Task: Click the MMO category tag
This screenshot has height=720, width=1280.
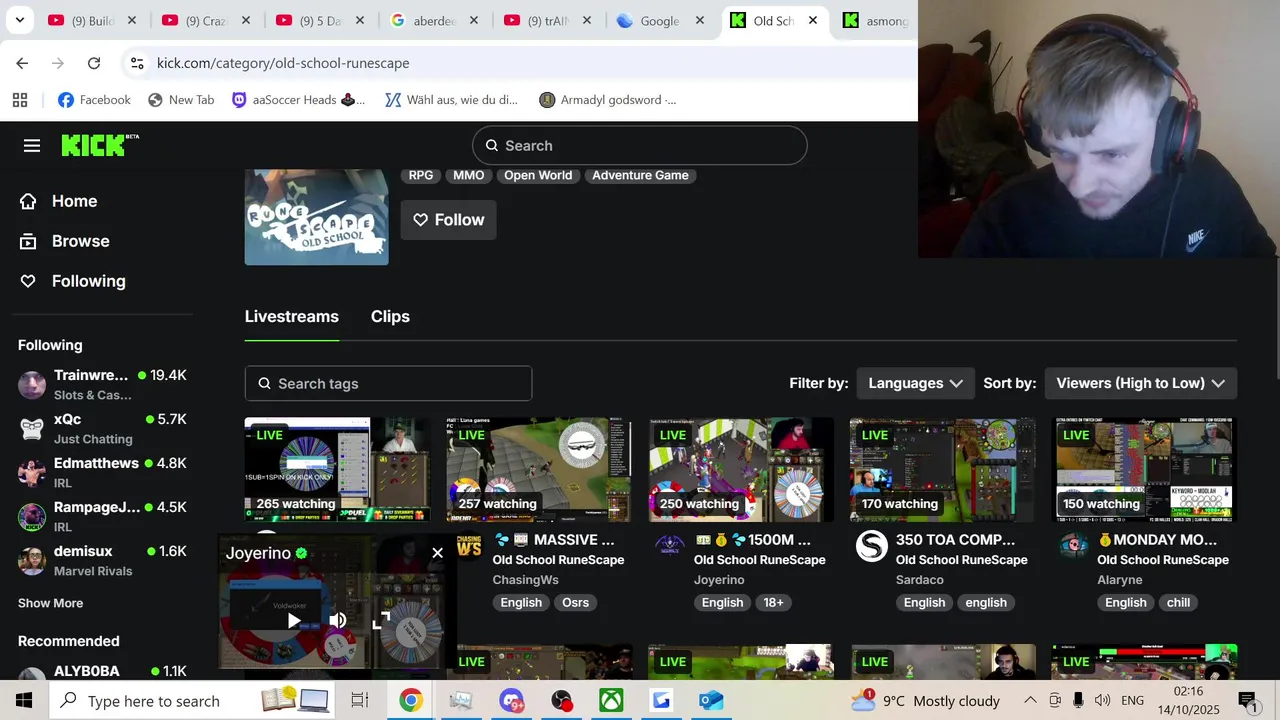Action: [x=468, y=175]
